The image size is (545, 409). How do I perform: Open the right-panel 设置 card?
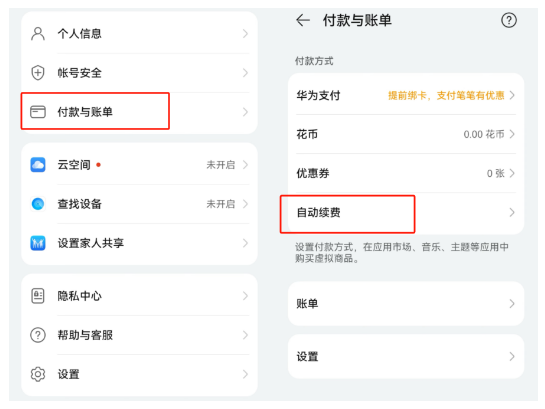[x=406, y=357]
